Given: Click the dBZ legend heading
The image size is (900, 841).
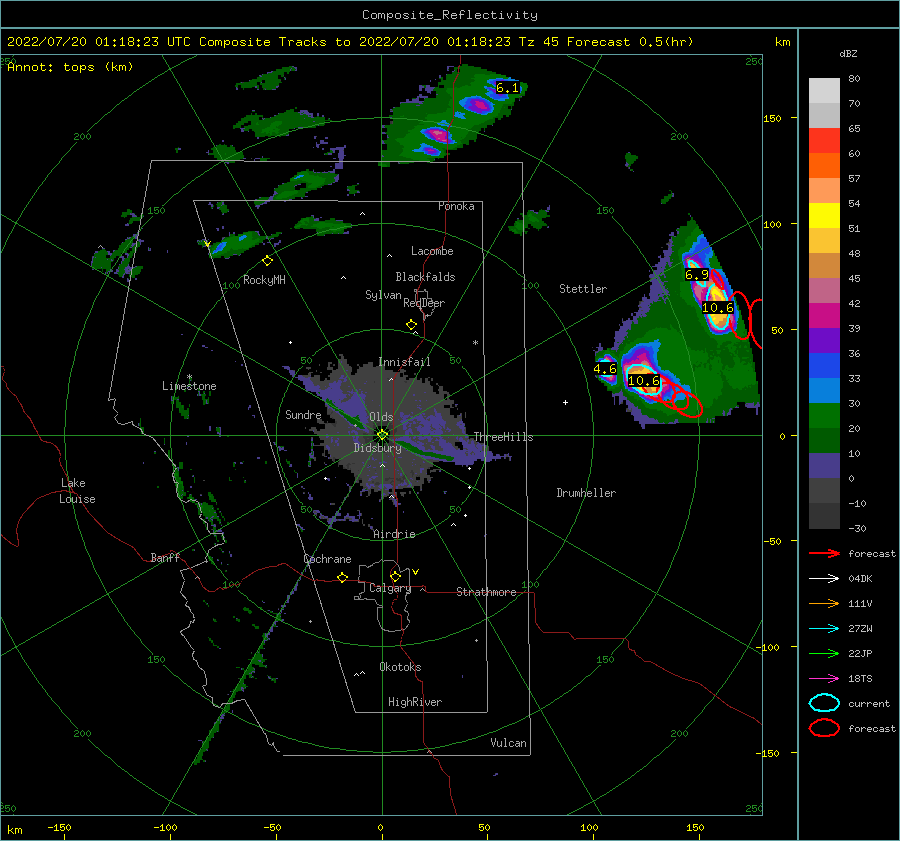Looking at the screenshot, I should tap(848, 53).
